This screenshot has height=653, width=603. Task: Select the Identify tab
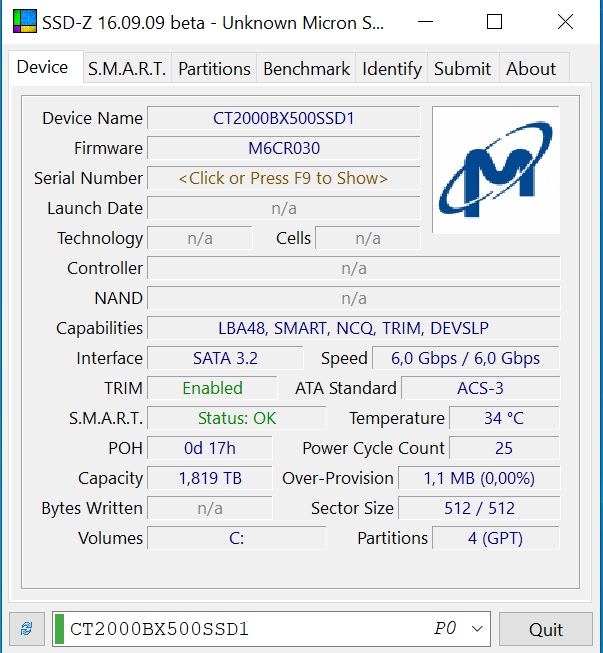click(x=391, y=69)
